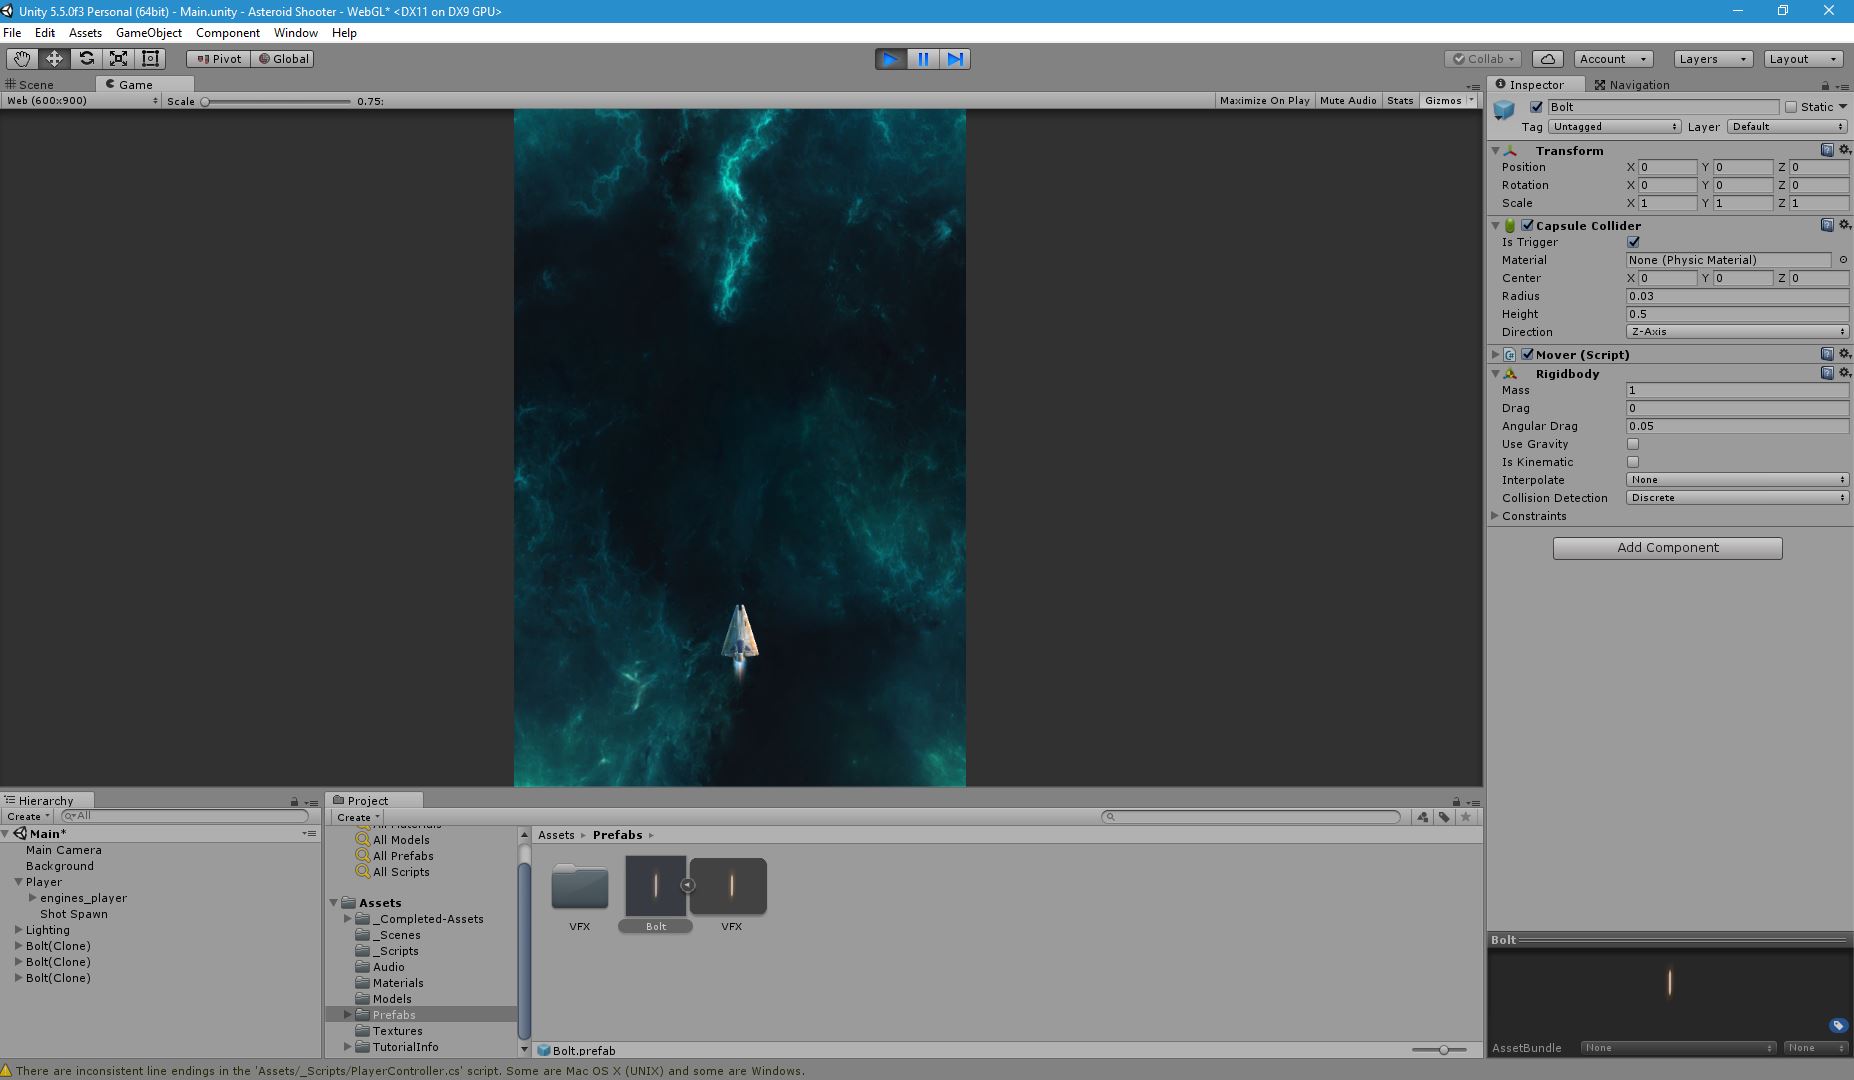Open Tag dropdown
This screenshot has height=1080, width=1854.
(x=1614, y=127)
